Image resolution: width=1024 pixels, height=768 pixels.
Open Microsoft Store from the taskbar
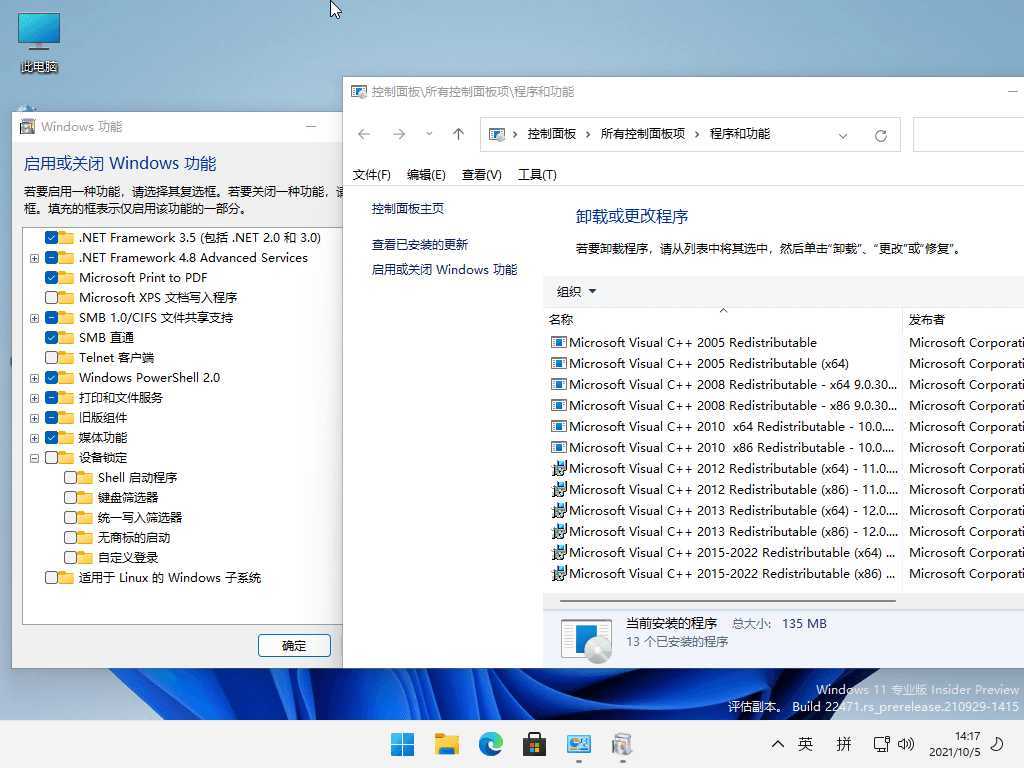tap(534, 744)
